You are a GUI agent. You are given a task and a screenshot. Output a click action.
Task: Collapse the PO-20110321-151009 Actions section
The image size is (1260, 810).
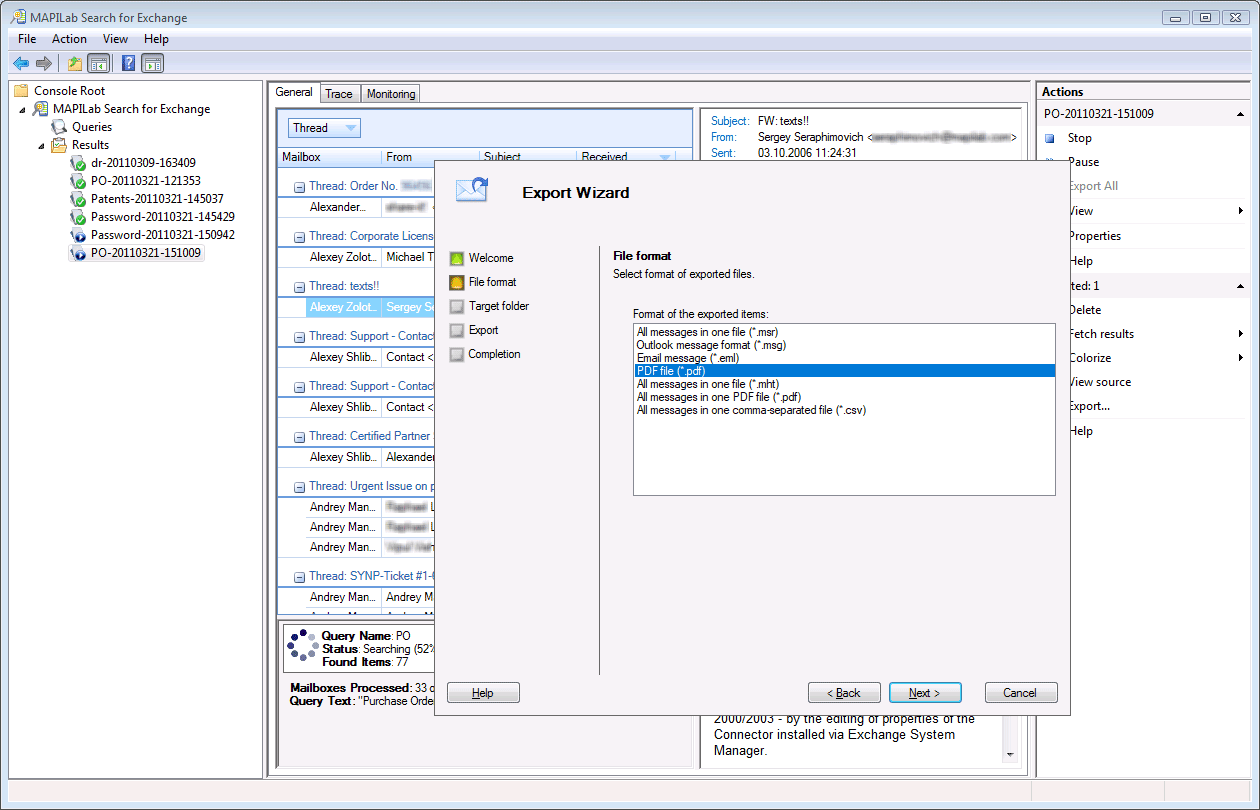pos(1240,114)
